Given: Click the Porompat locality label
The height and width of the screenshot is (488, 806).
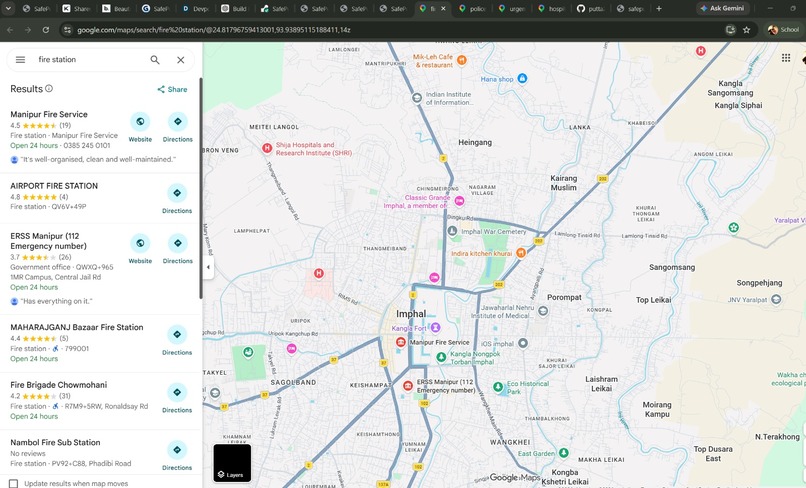Looking at the screenshot, I should [x=564, y=297].
